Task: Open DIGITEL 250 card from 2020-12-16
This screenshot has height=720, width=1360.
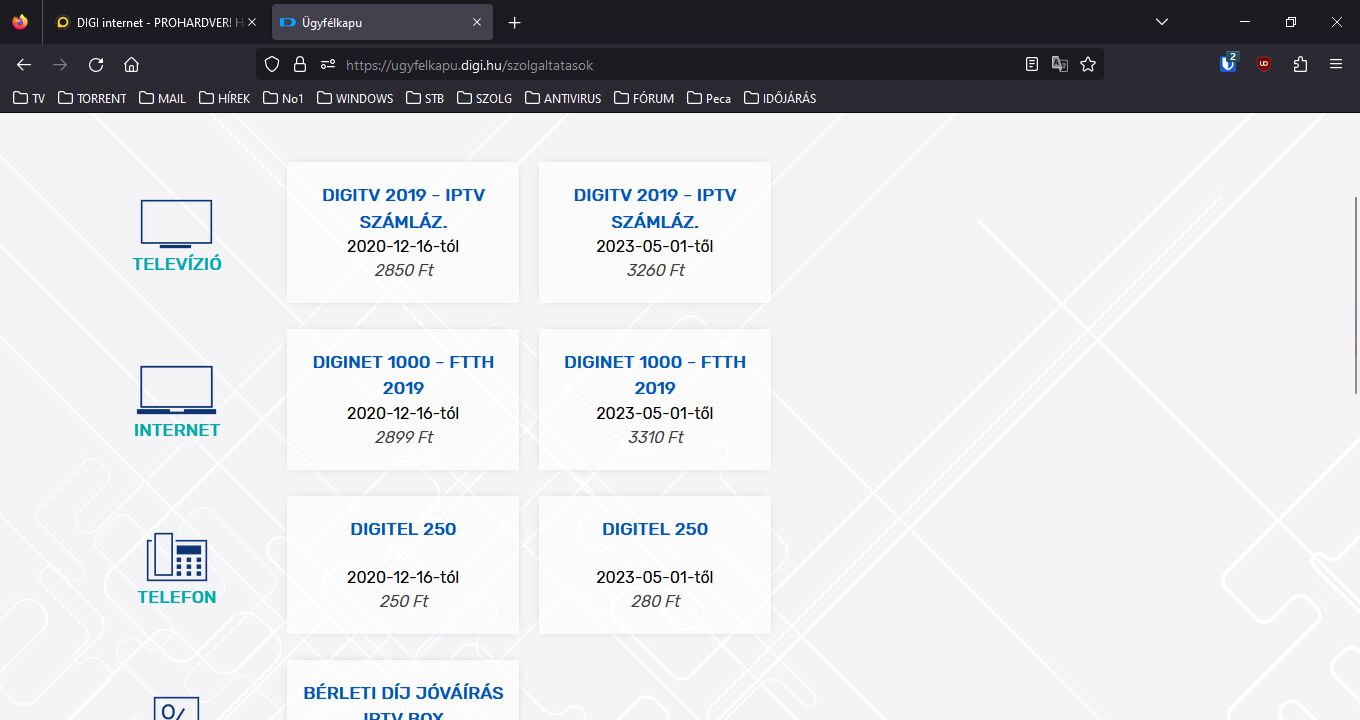Action: coord(403,565)
